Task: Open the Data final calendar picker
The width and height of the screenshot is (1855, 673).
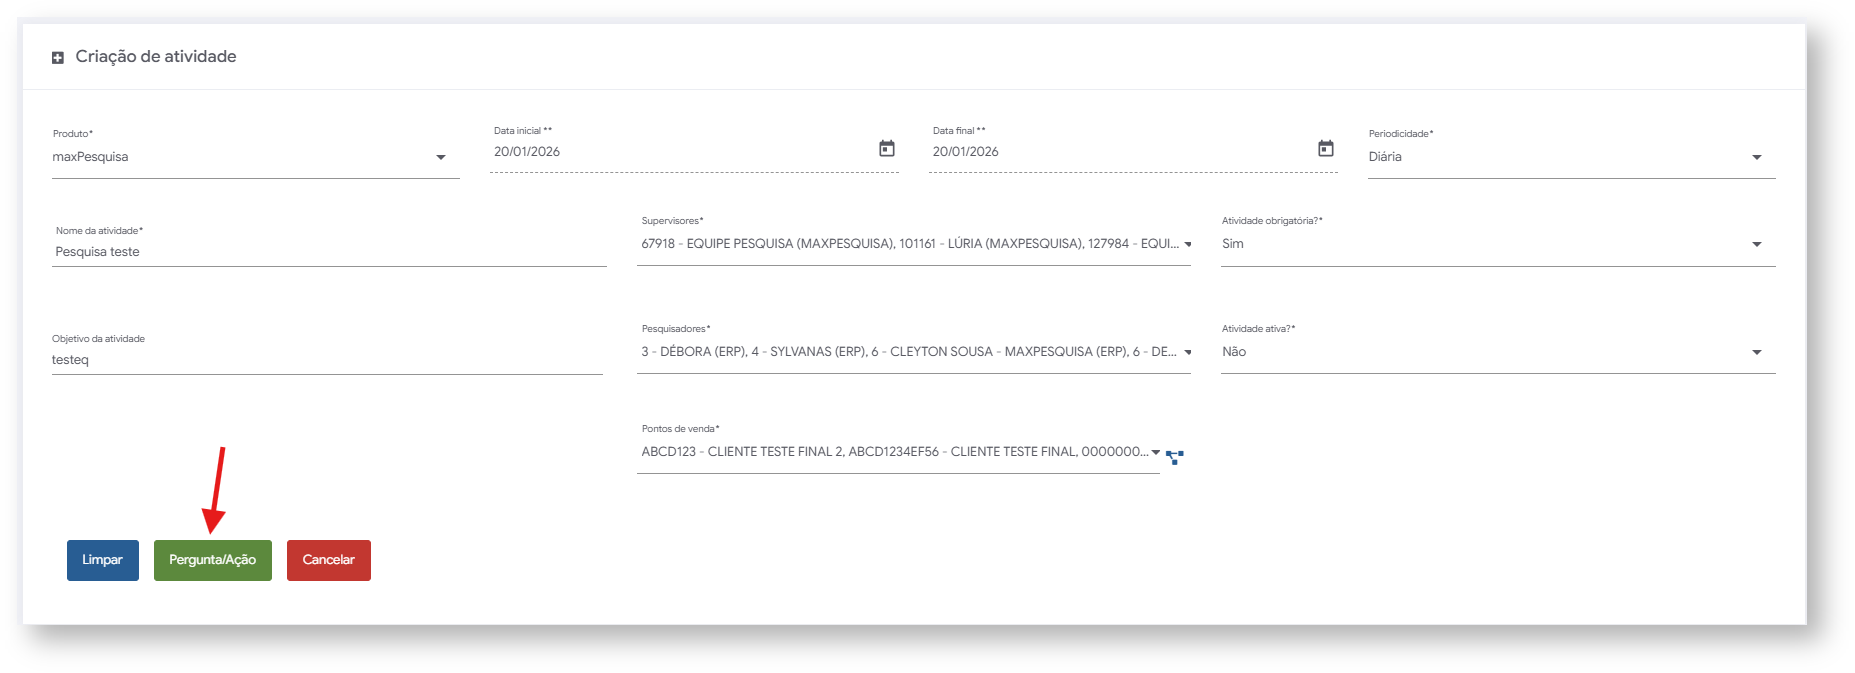Action: [1325, 149]
